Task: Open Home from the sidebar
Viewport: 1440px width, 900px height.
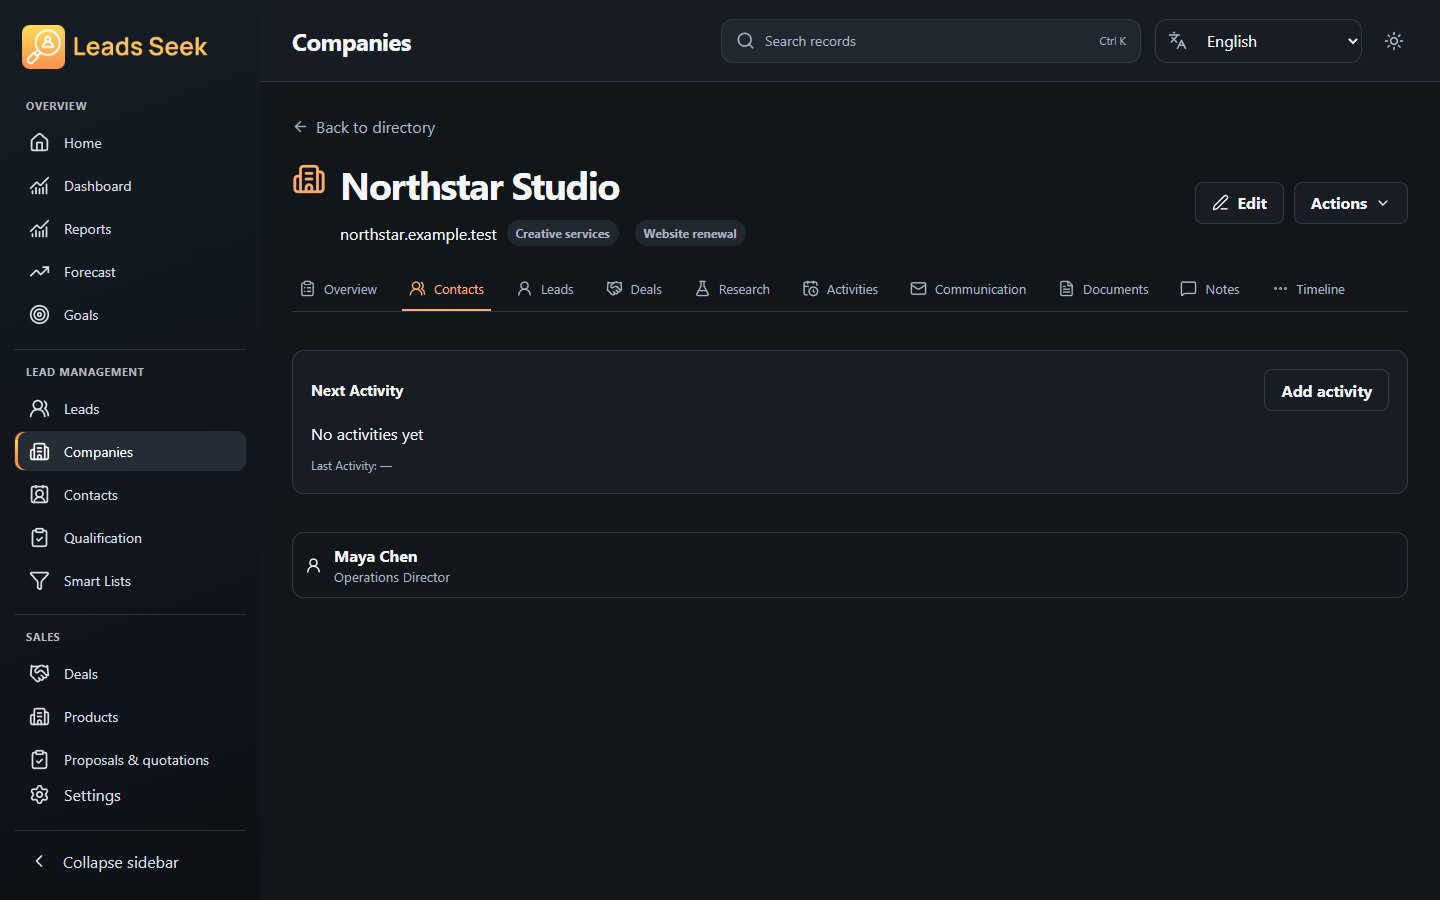Action: point(130,143)
